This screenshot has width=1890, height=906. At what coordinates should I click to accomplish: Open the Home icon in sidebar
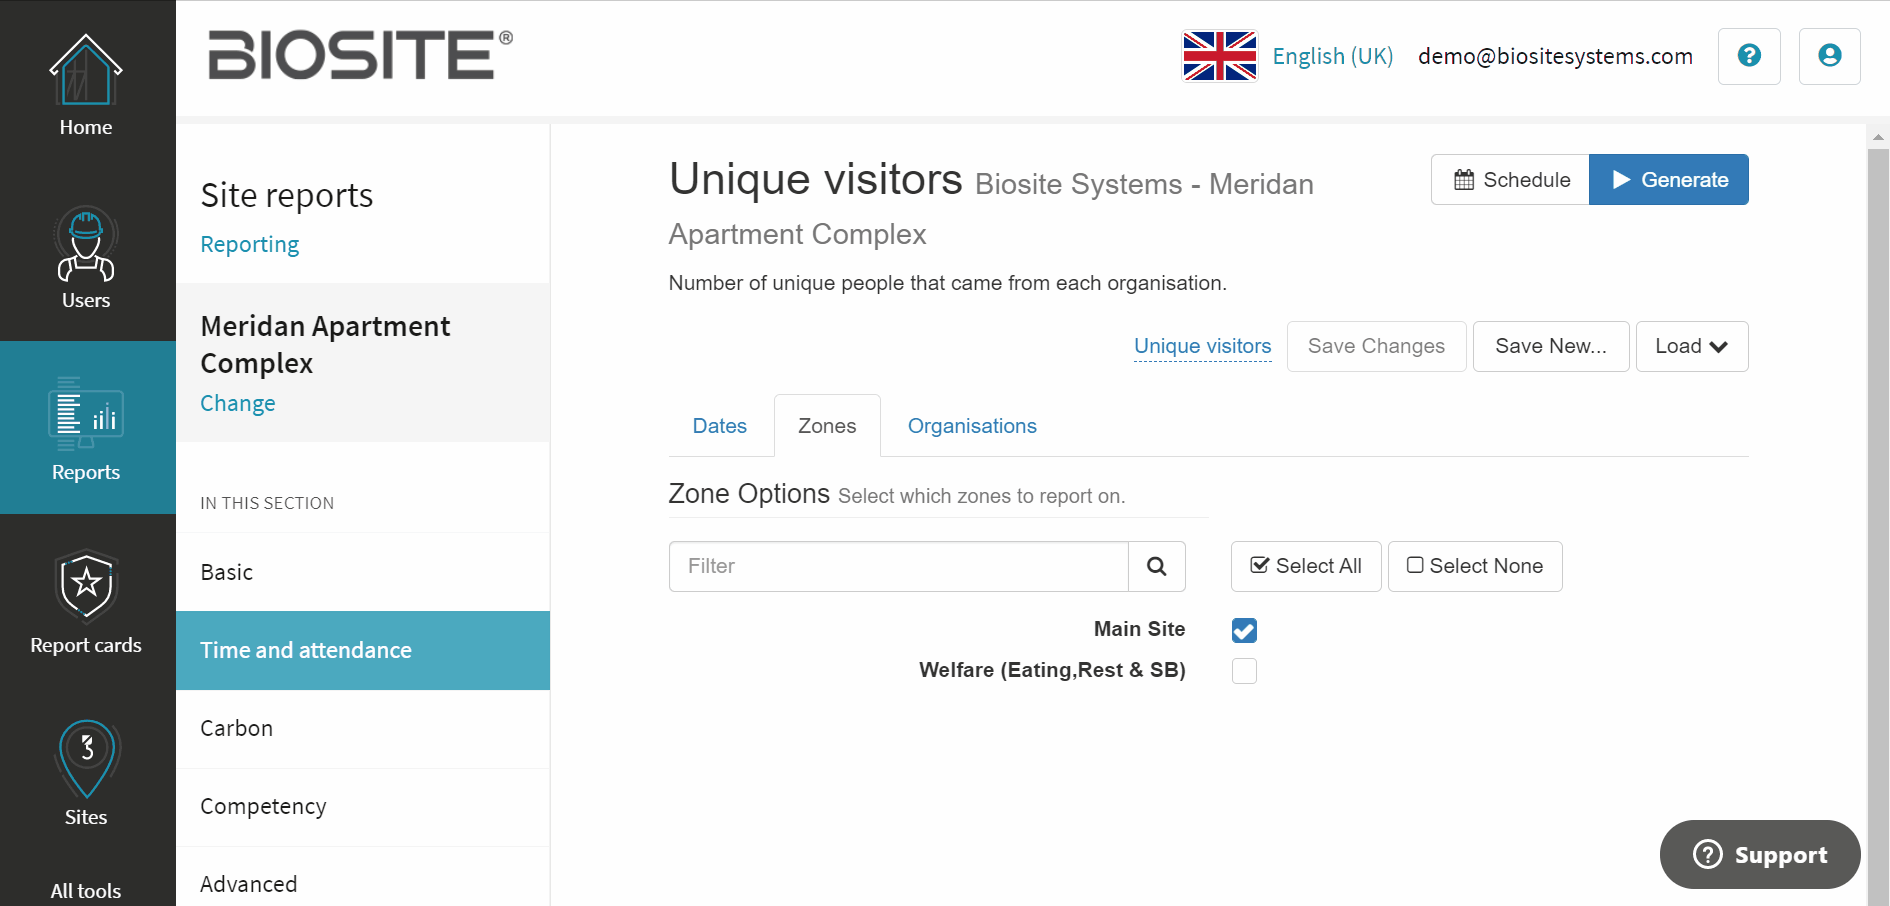[x=86, y=70]
